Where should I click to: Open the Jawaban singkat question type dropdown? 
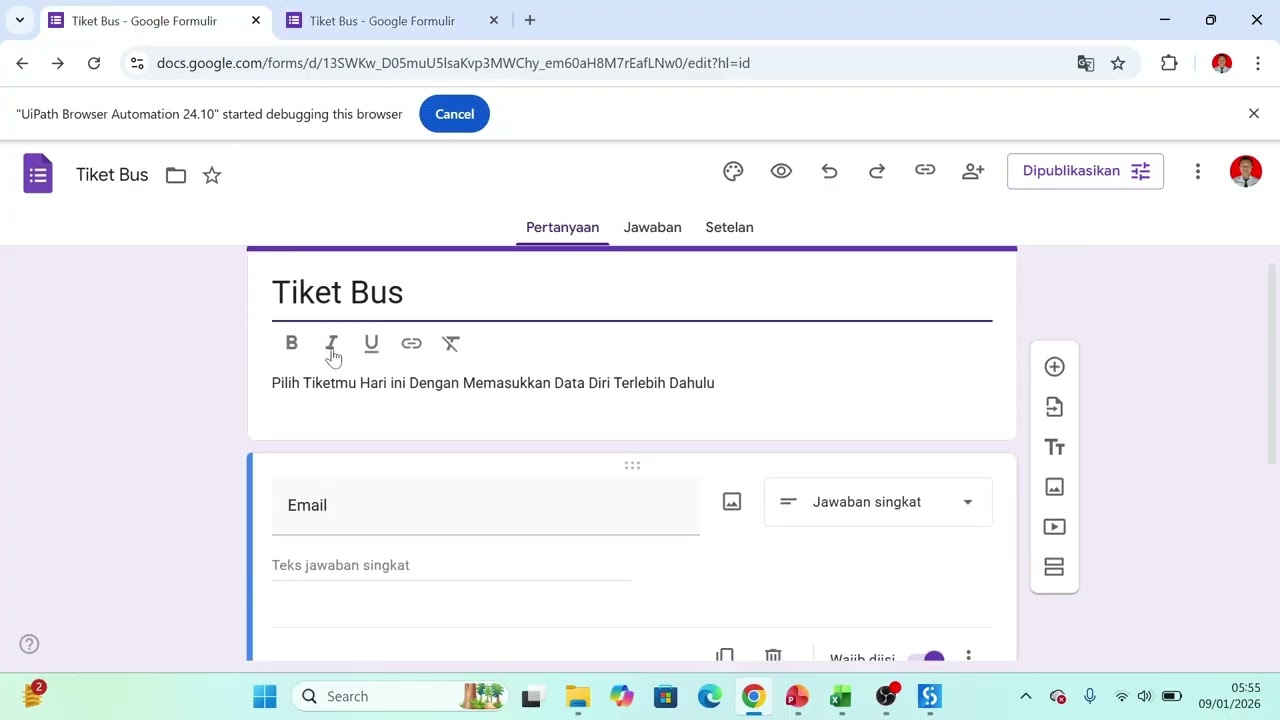click(x=878, y=502)
